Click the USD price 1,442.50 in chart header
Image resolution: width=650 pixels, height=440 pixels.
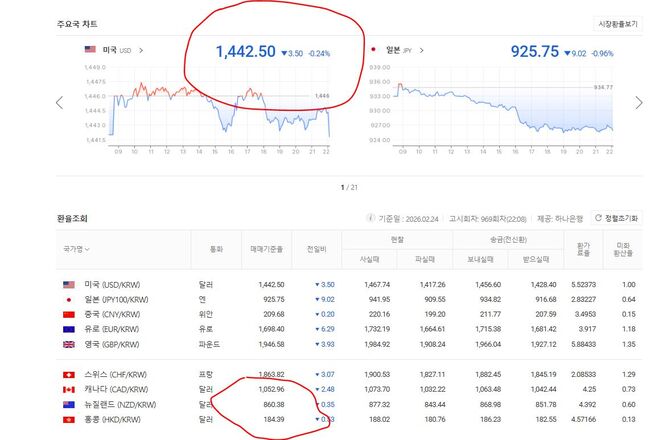point(246,51)
